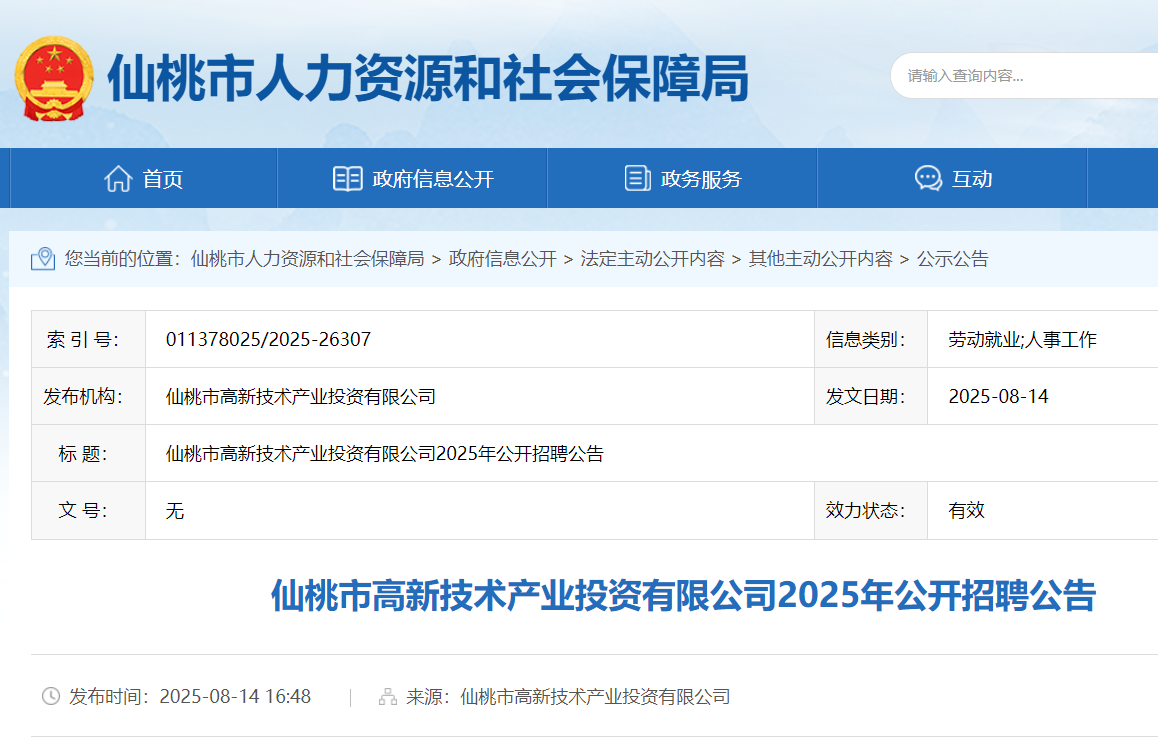
Task: Click the home icon in navigation bar
Action: [118, 179]
